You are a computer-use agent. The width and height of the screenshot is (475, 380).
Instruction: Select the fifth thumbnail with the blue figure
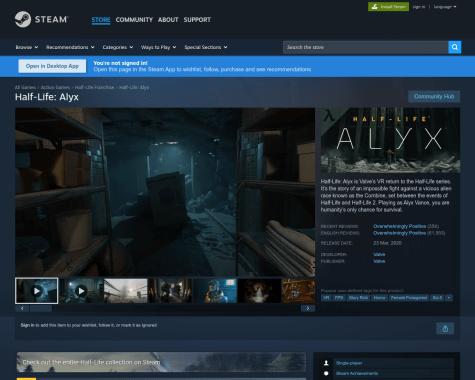pyautogui.click(x=215, y=291)
